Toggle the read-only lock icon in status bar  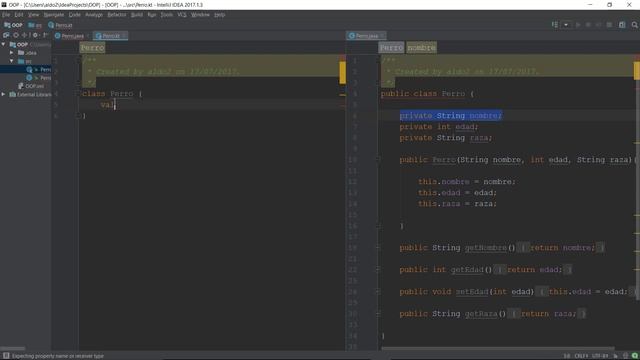[x=616, y=356]
